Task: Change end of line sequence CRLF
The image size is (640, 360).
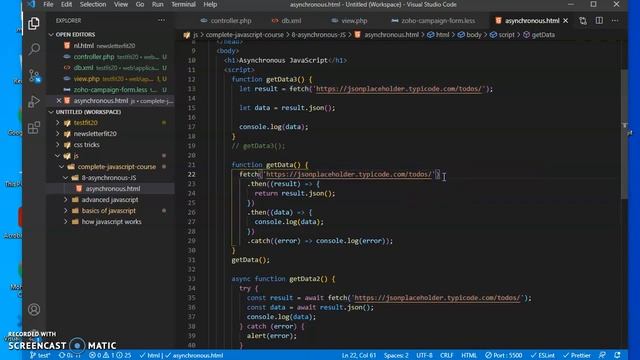Action: point(447,356)
